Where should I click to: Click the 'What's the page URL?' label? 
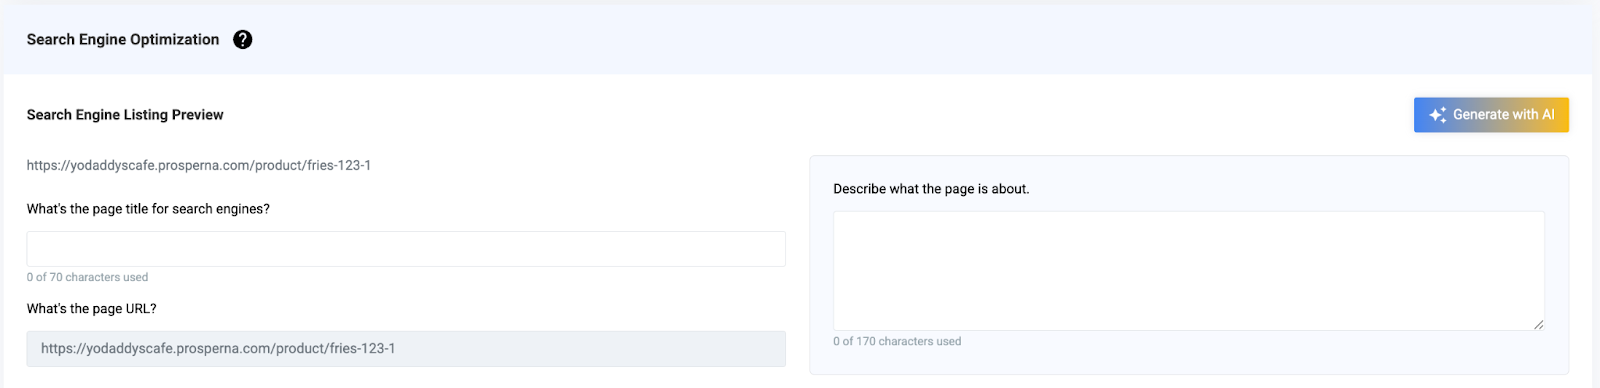point(92,309)
